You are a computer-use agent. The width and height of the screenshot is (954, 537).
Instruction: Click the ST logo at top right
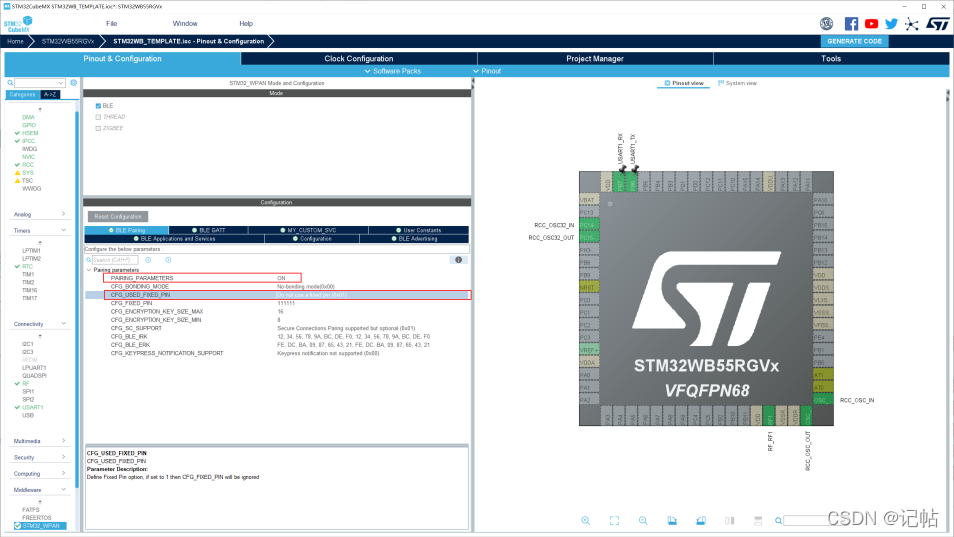tap(938, 24)
